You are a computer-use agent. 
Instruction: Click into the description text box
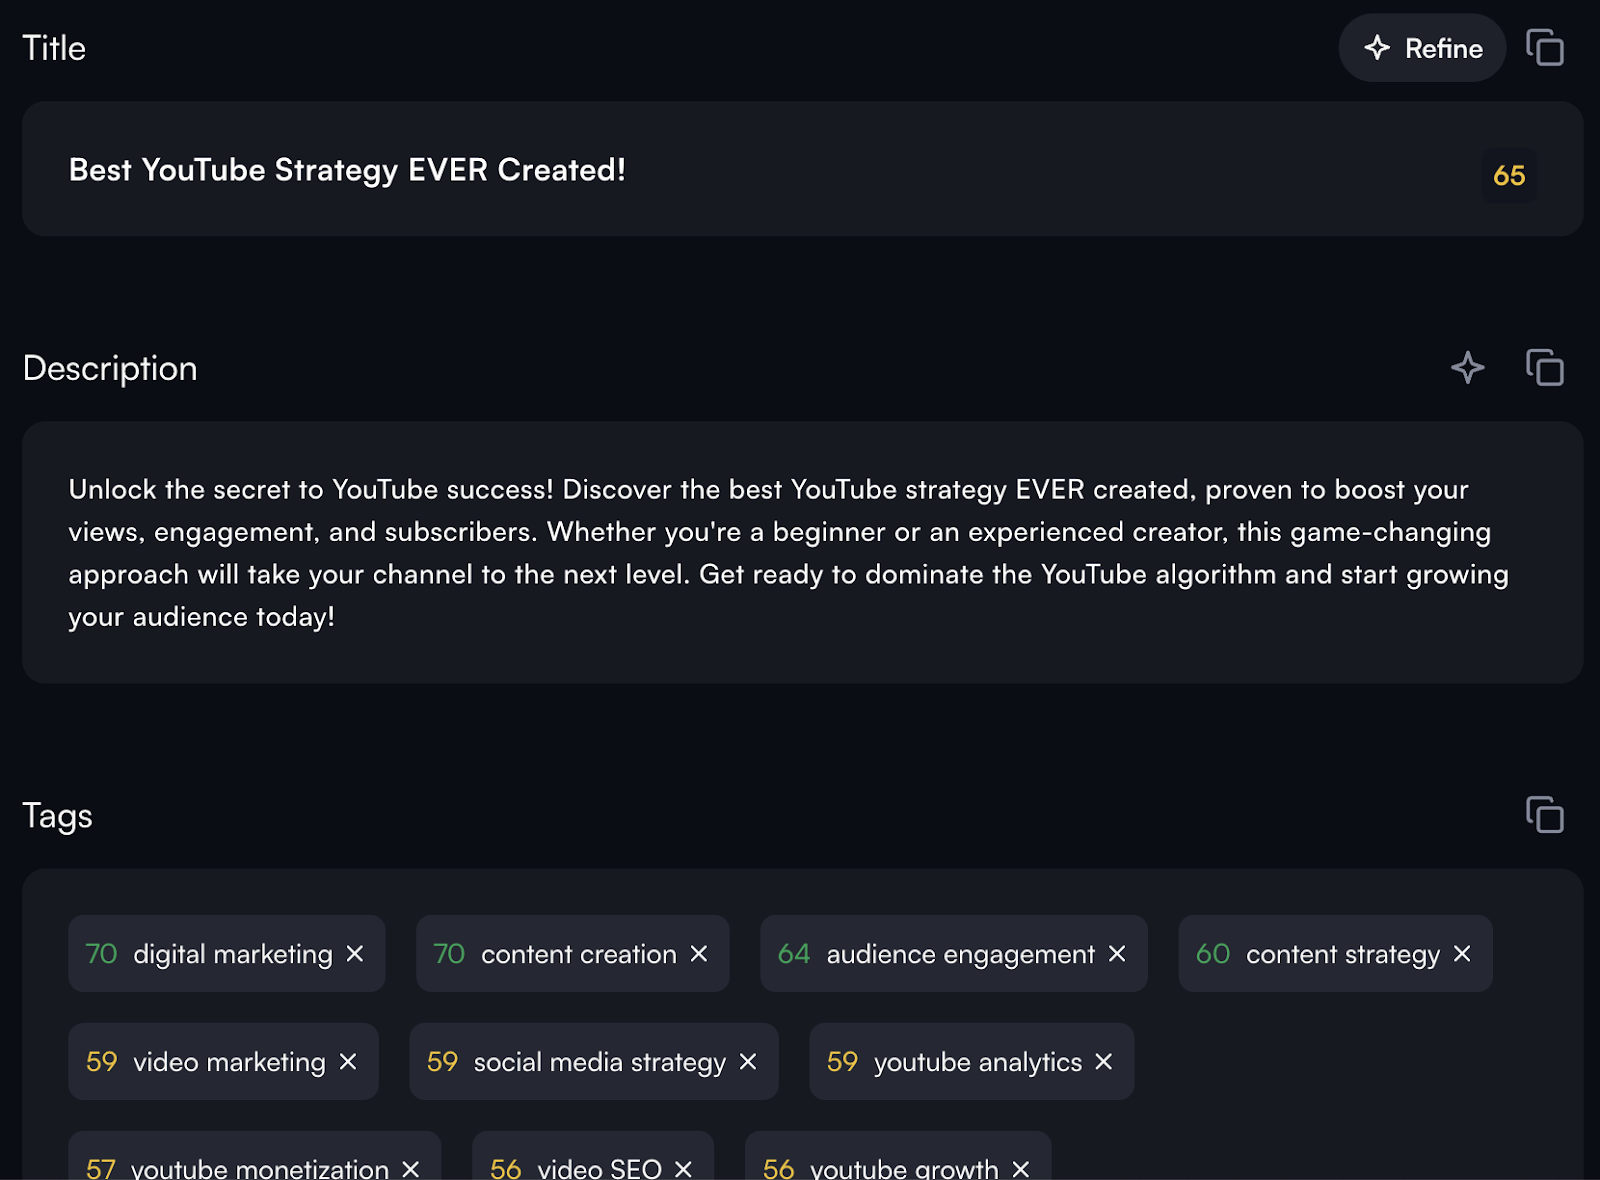pos(802,552)
